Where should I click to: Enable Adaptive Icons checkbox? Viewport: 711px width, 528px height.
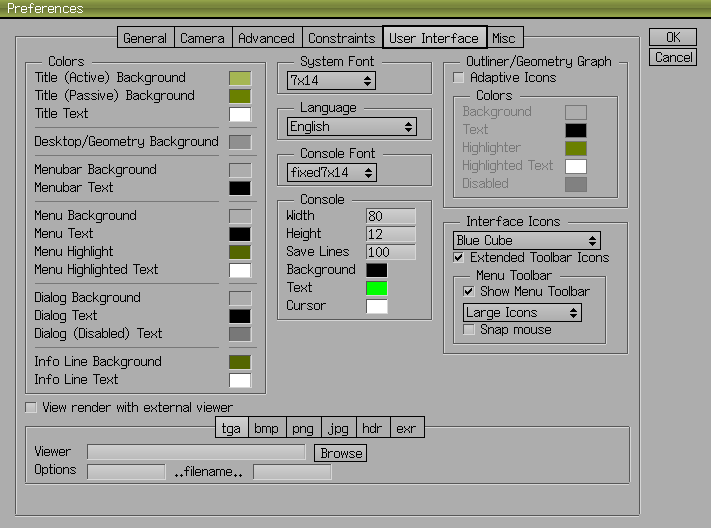(458, 78)
